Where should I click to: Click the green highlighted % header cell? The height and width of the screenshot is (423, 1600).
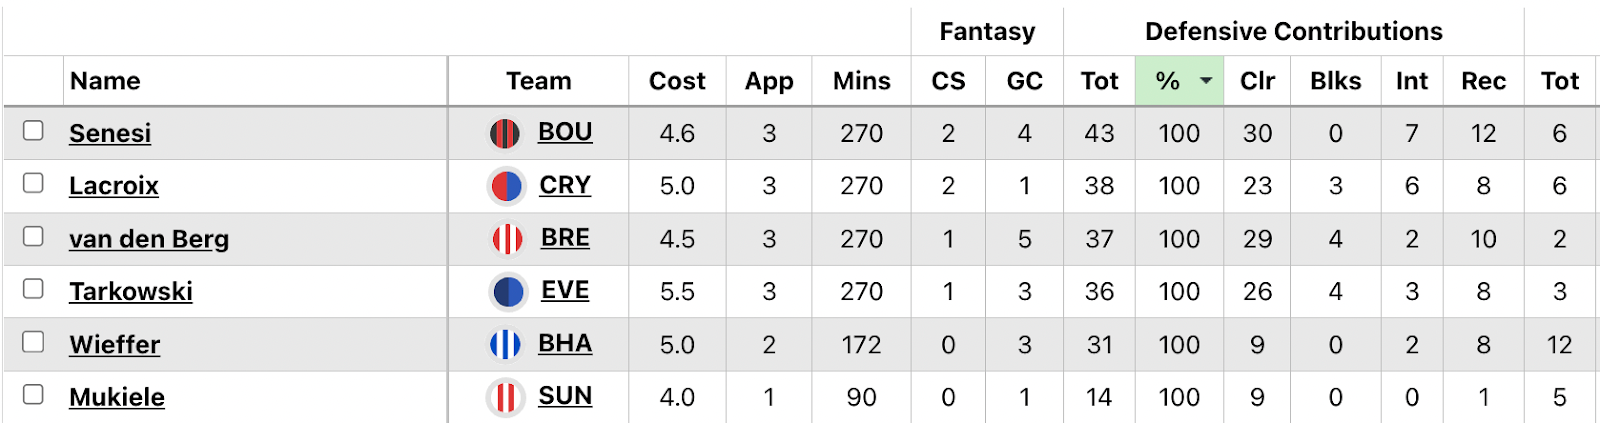click(x=1168, y=81)
